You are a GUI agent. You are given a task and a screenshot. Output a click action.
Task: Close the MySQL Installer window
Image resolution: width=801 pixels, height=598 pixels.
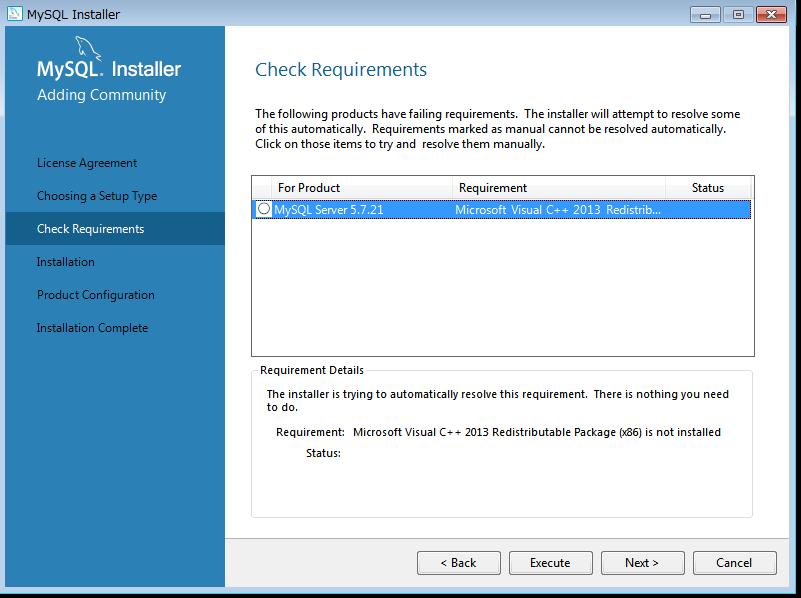click(771, 14)
